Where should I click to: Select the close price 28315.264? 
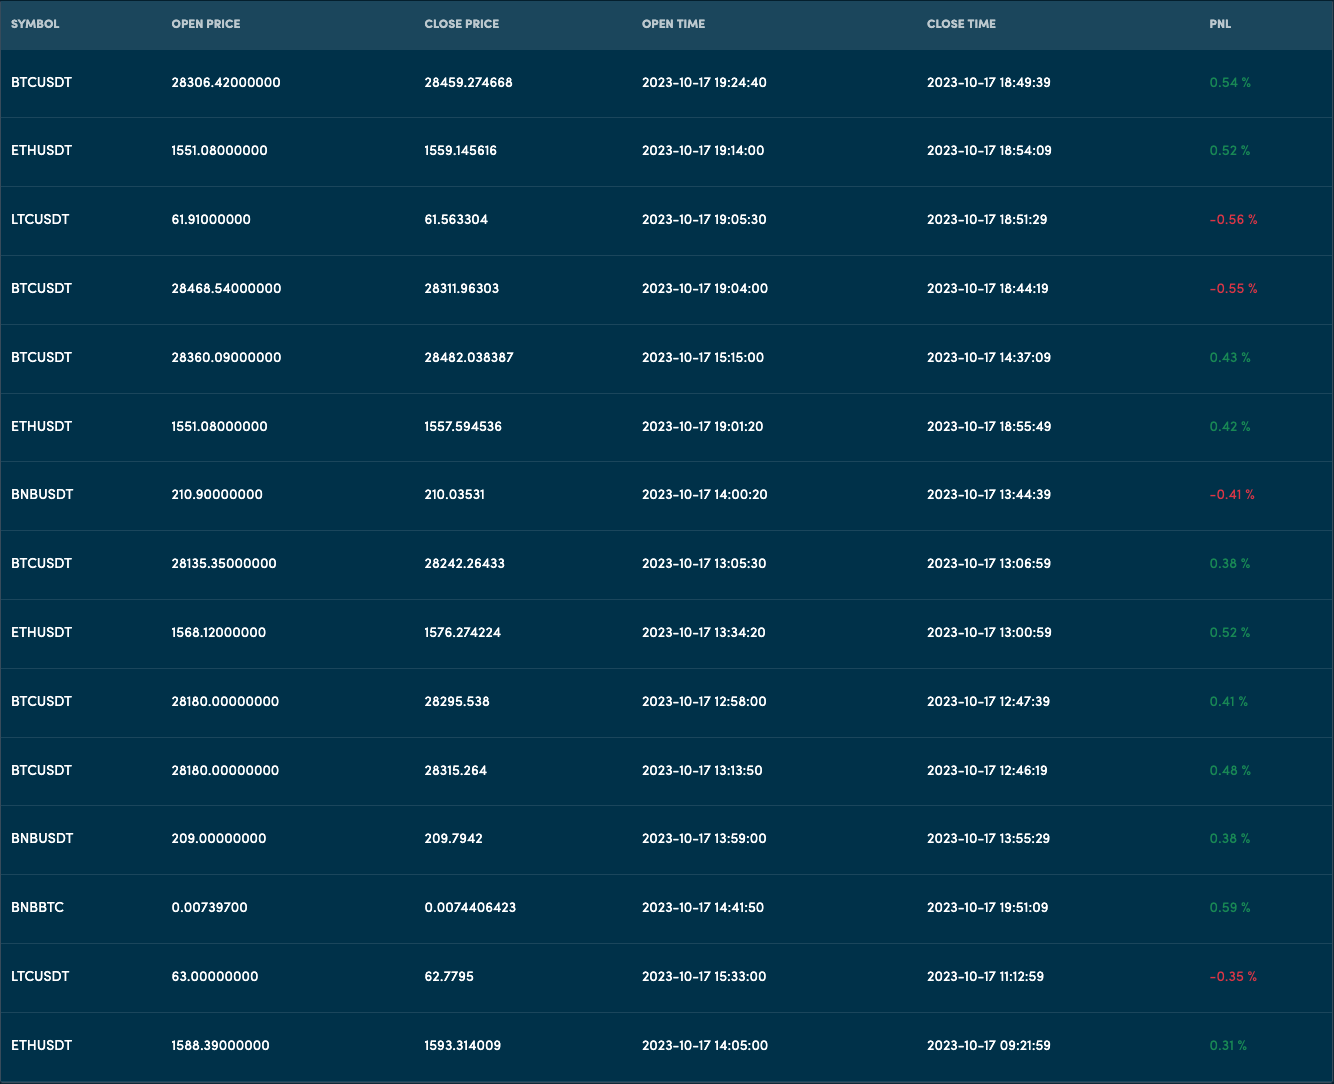(x=456, y=771)
